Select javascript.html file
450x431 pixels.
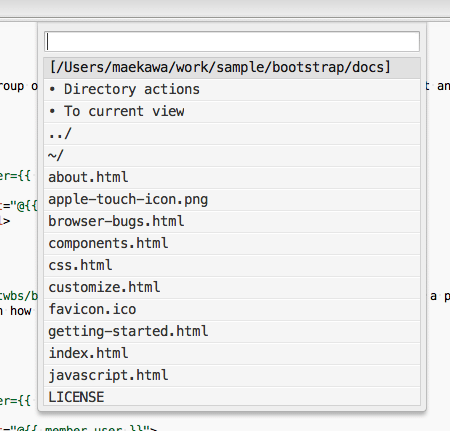point(232,376)
